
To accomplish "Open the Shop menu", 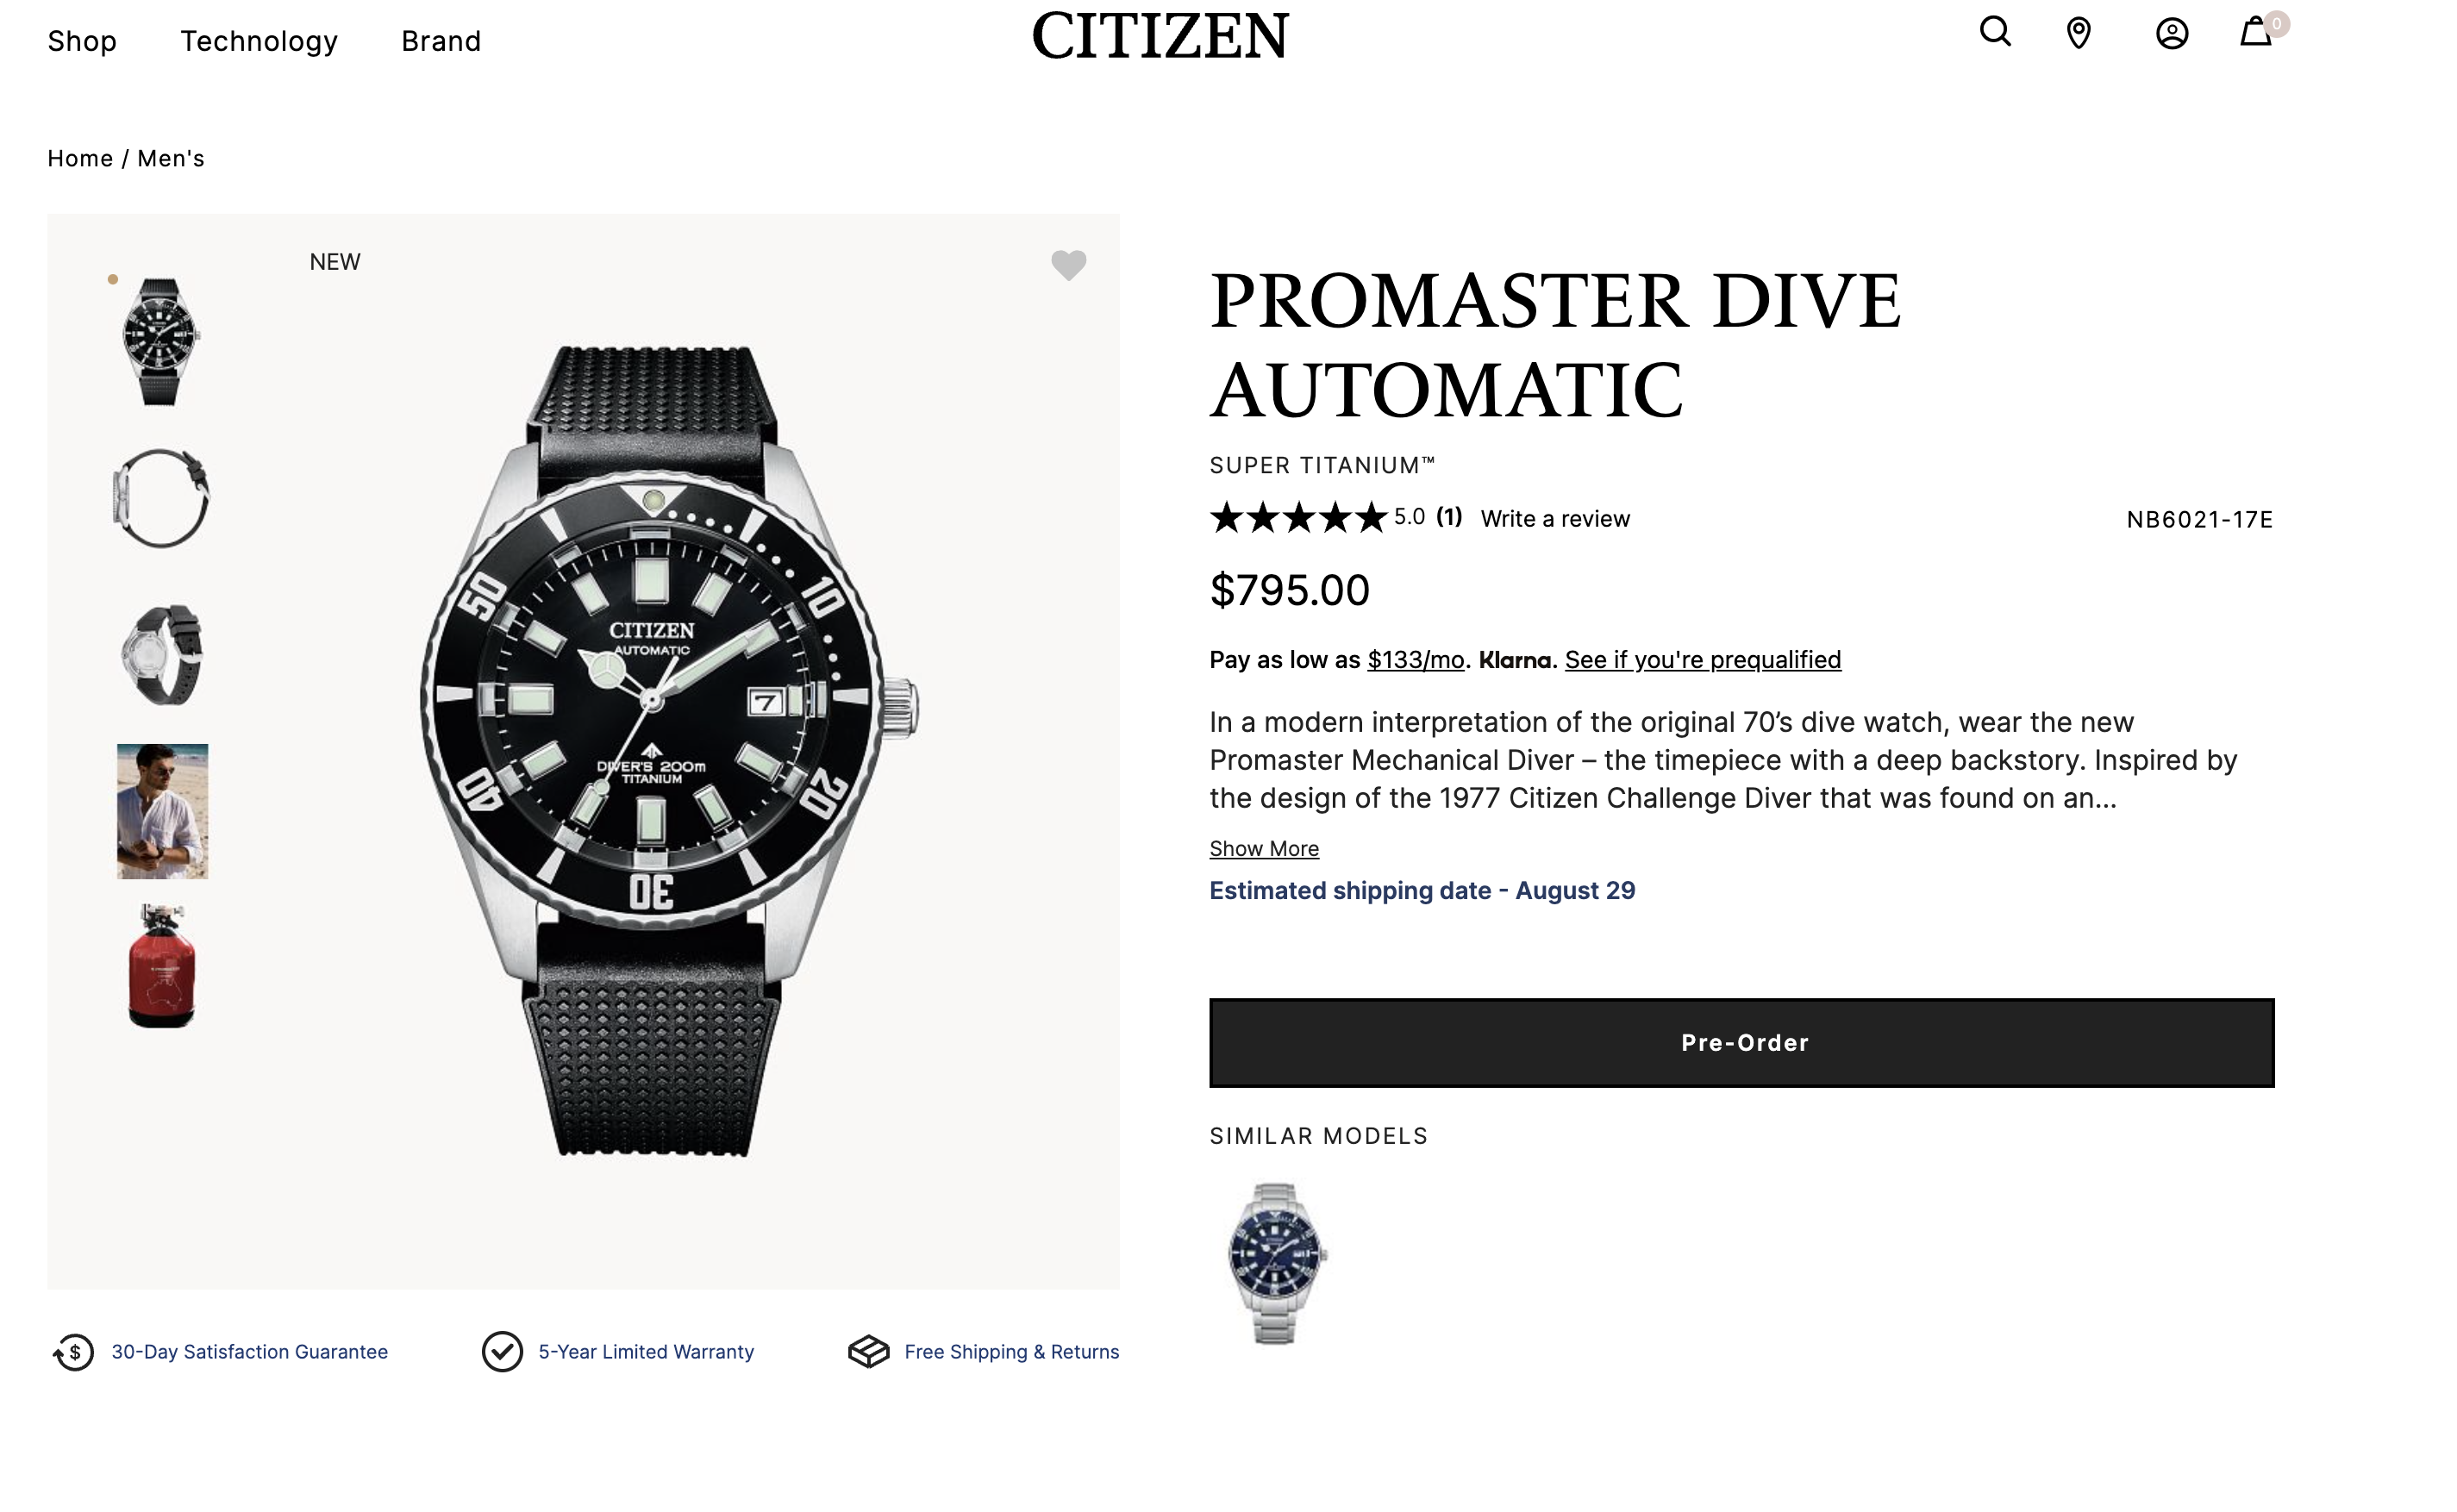I will click(x=82, y=41).
